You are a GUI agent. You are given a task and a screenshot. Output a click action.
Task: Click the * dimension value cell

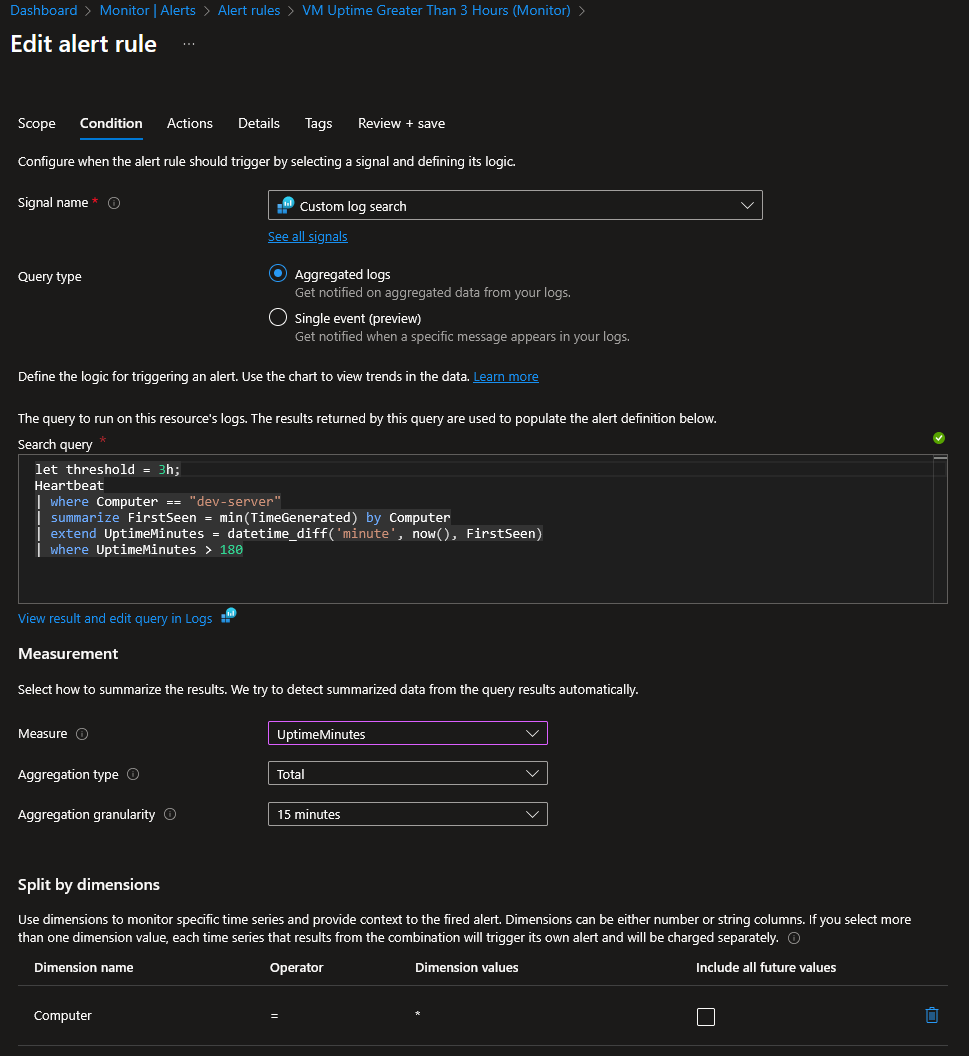coord(417,1014)
